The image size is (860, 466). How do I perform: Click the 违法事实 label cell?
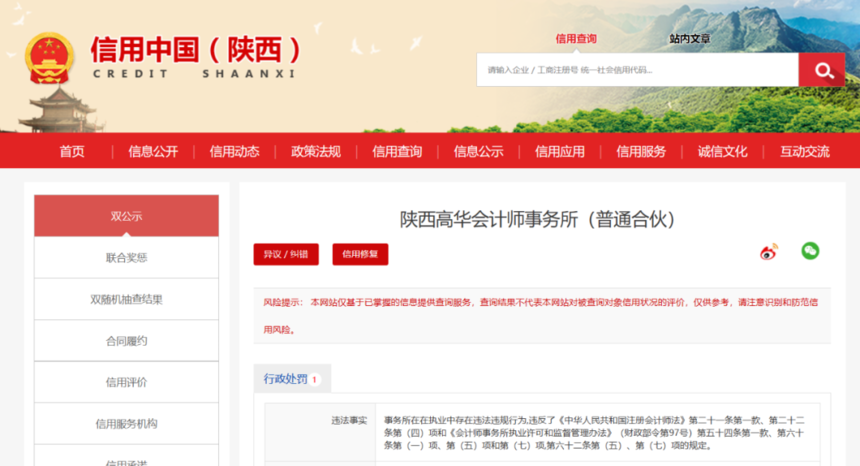pyautogui.click(x=320, y=433)
